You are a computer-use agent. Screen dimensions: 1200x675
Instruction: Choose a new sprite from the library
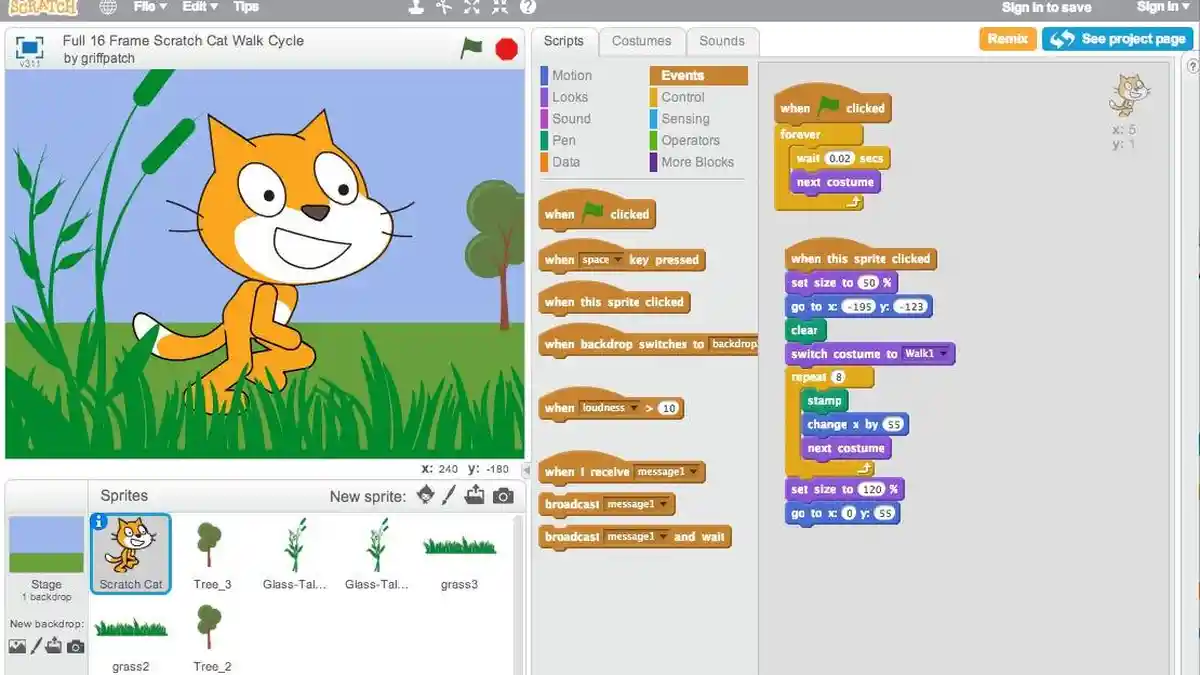pyautogui.click(x=426, y=494)
